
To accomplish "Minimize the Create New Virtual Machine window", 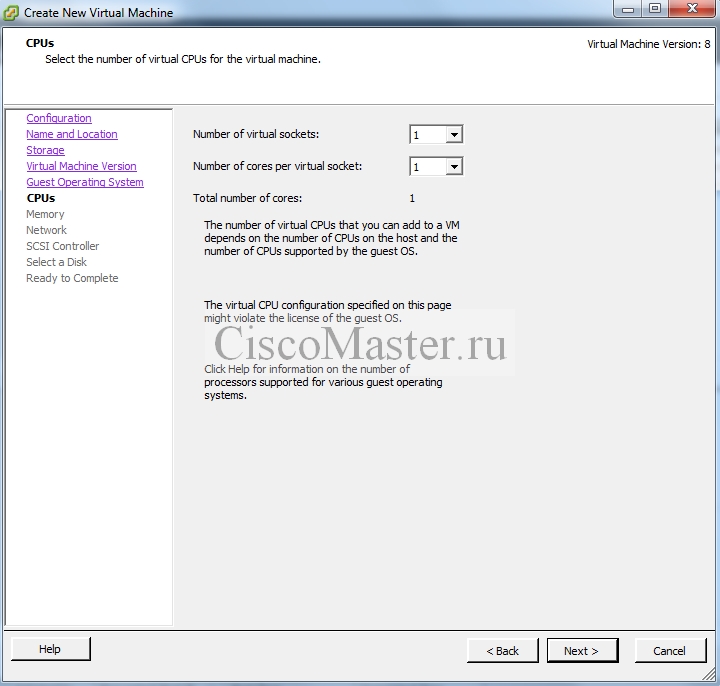I will 627,9.
